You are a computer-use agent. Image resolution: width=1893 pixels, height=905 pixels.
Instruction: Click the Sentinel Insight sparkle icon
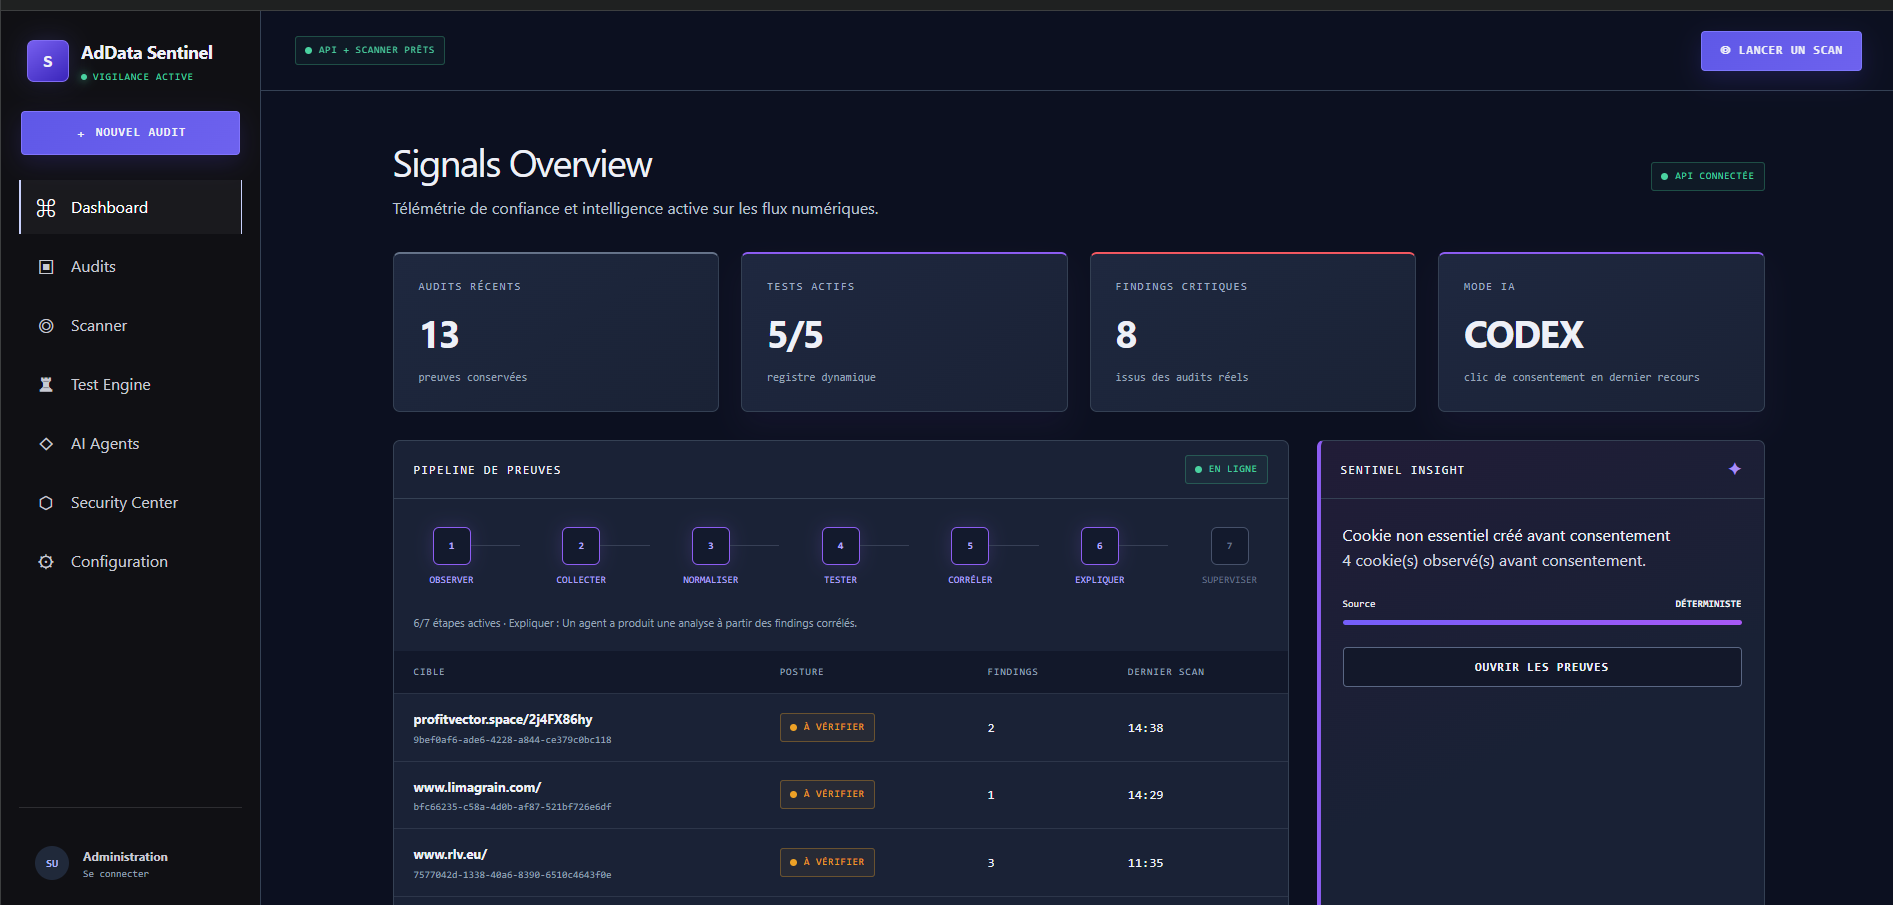tap(1735, 469)
